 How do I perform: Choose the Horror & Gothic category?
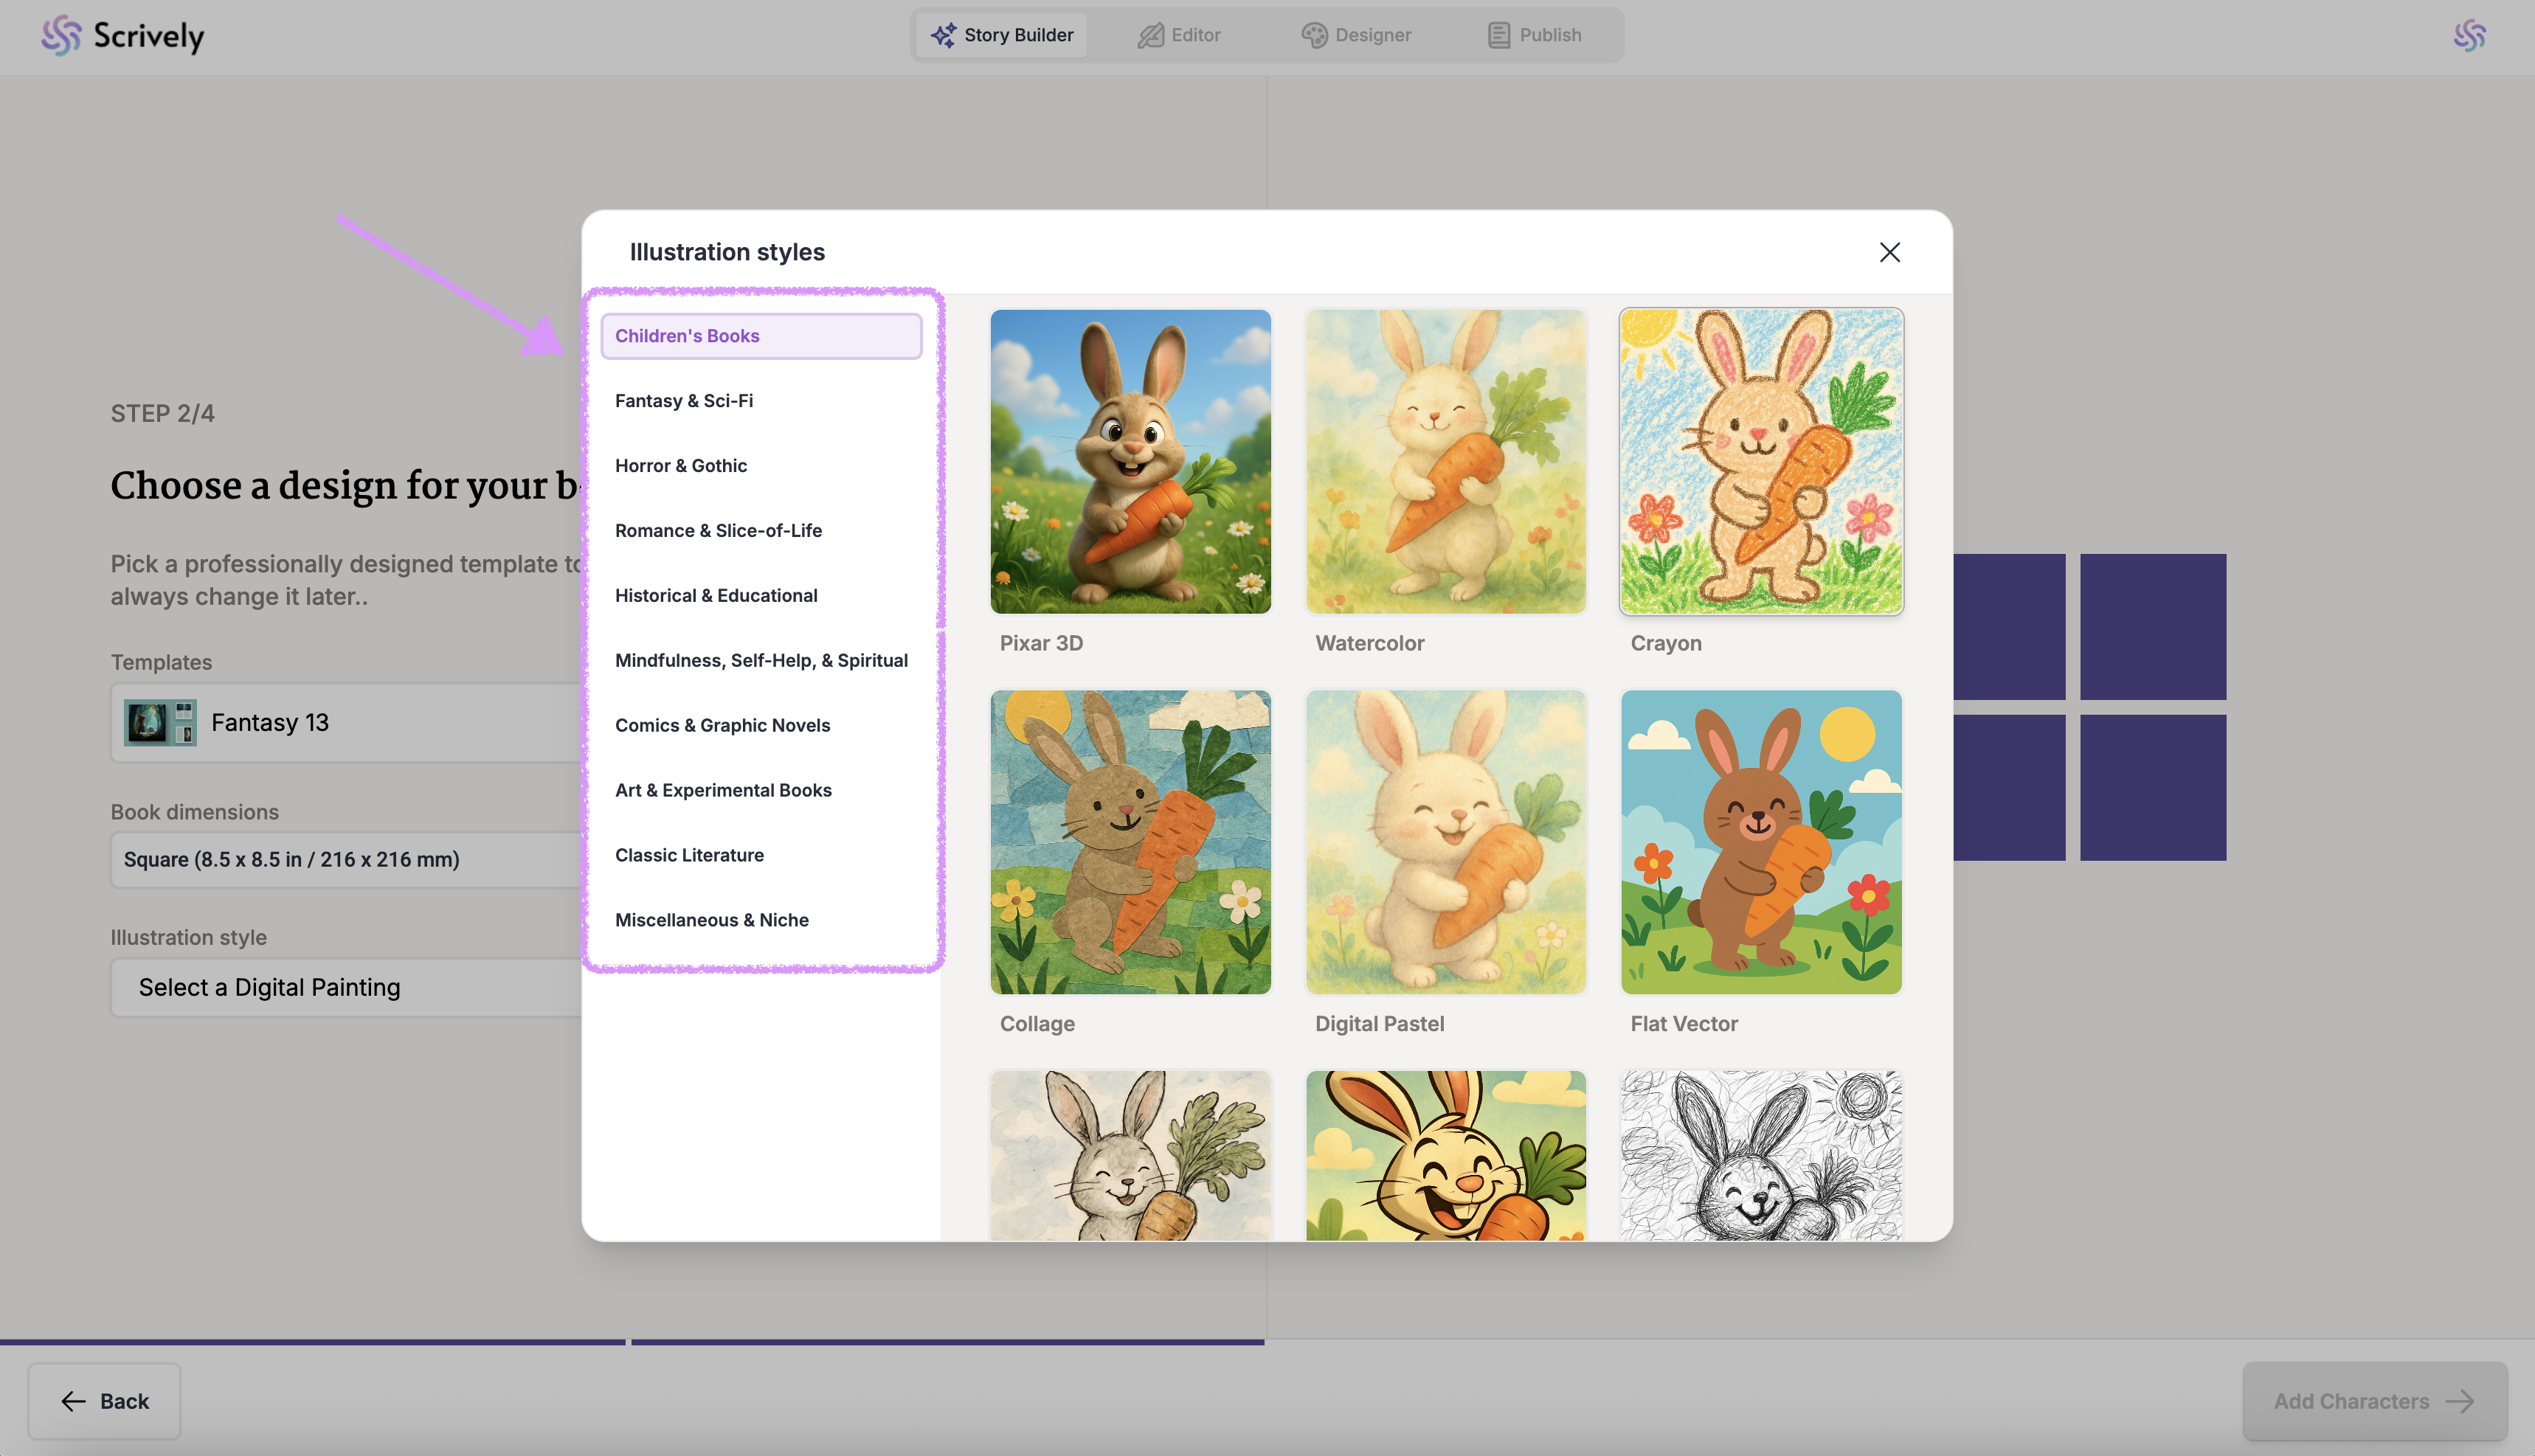click(x=681, y=466)
